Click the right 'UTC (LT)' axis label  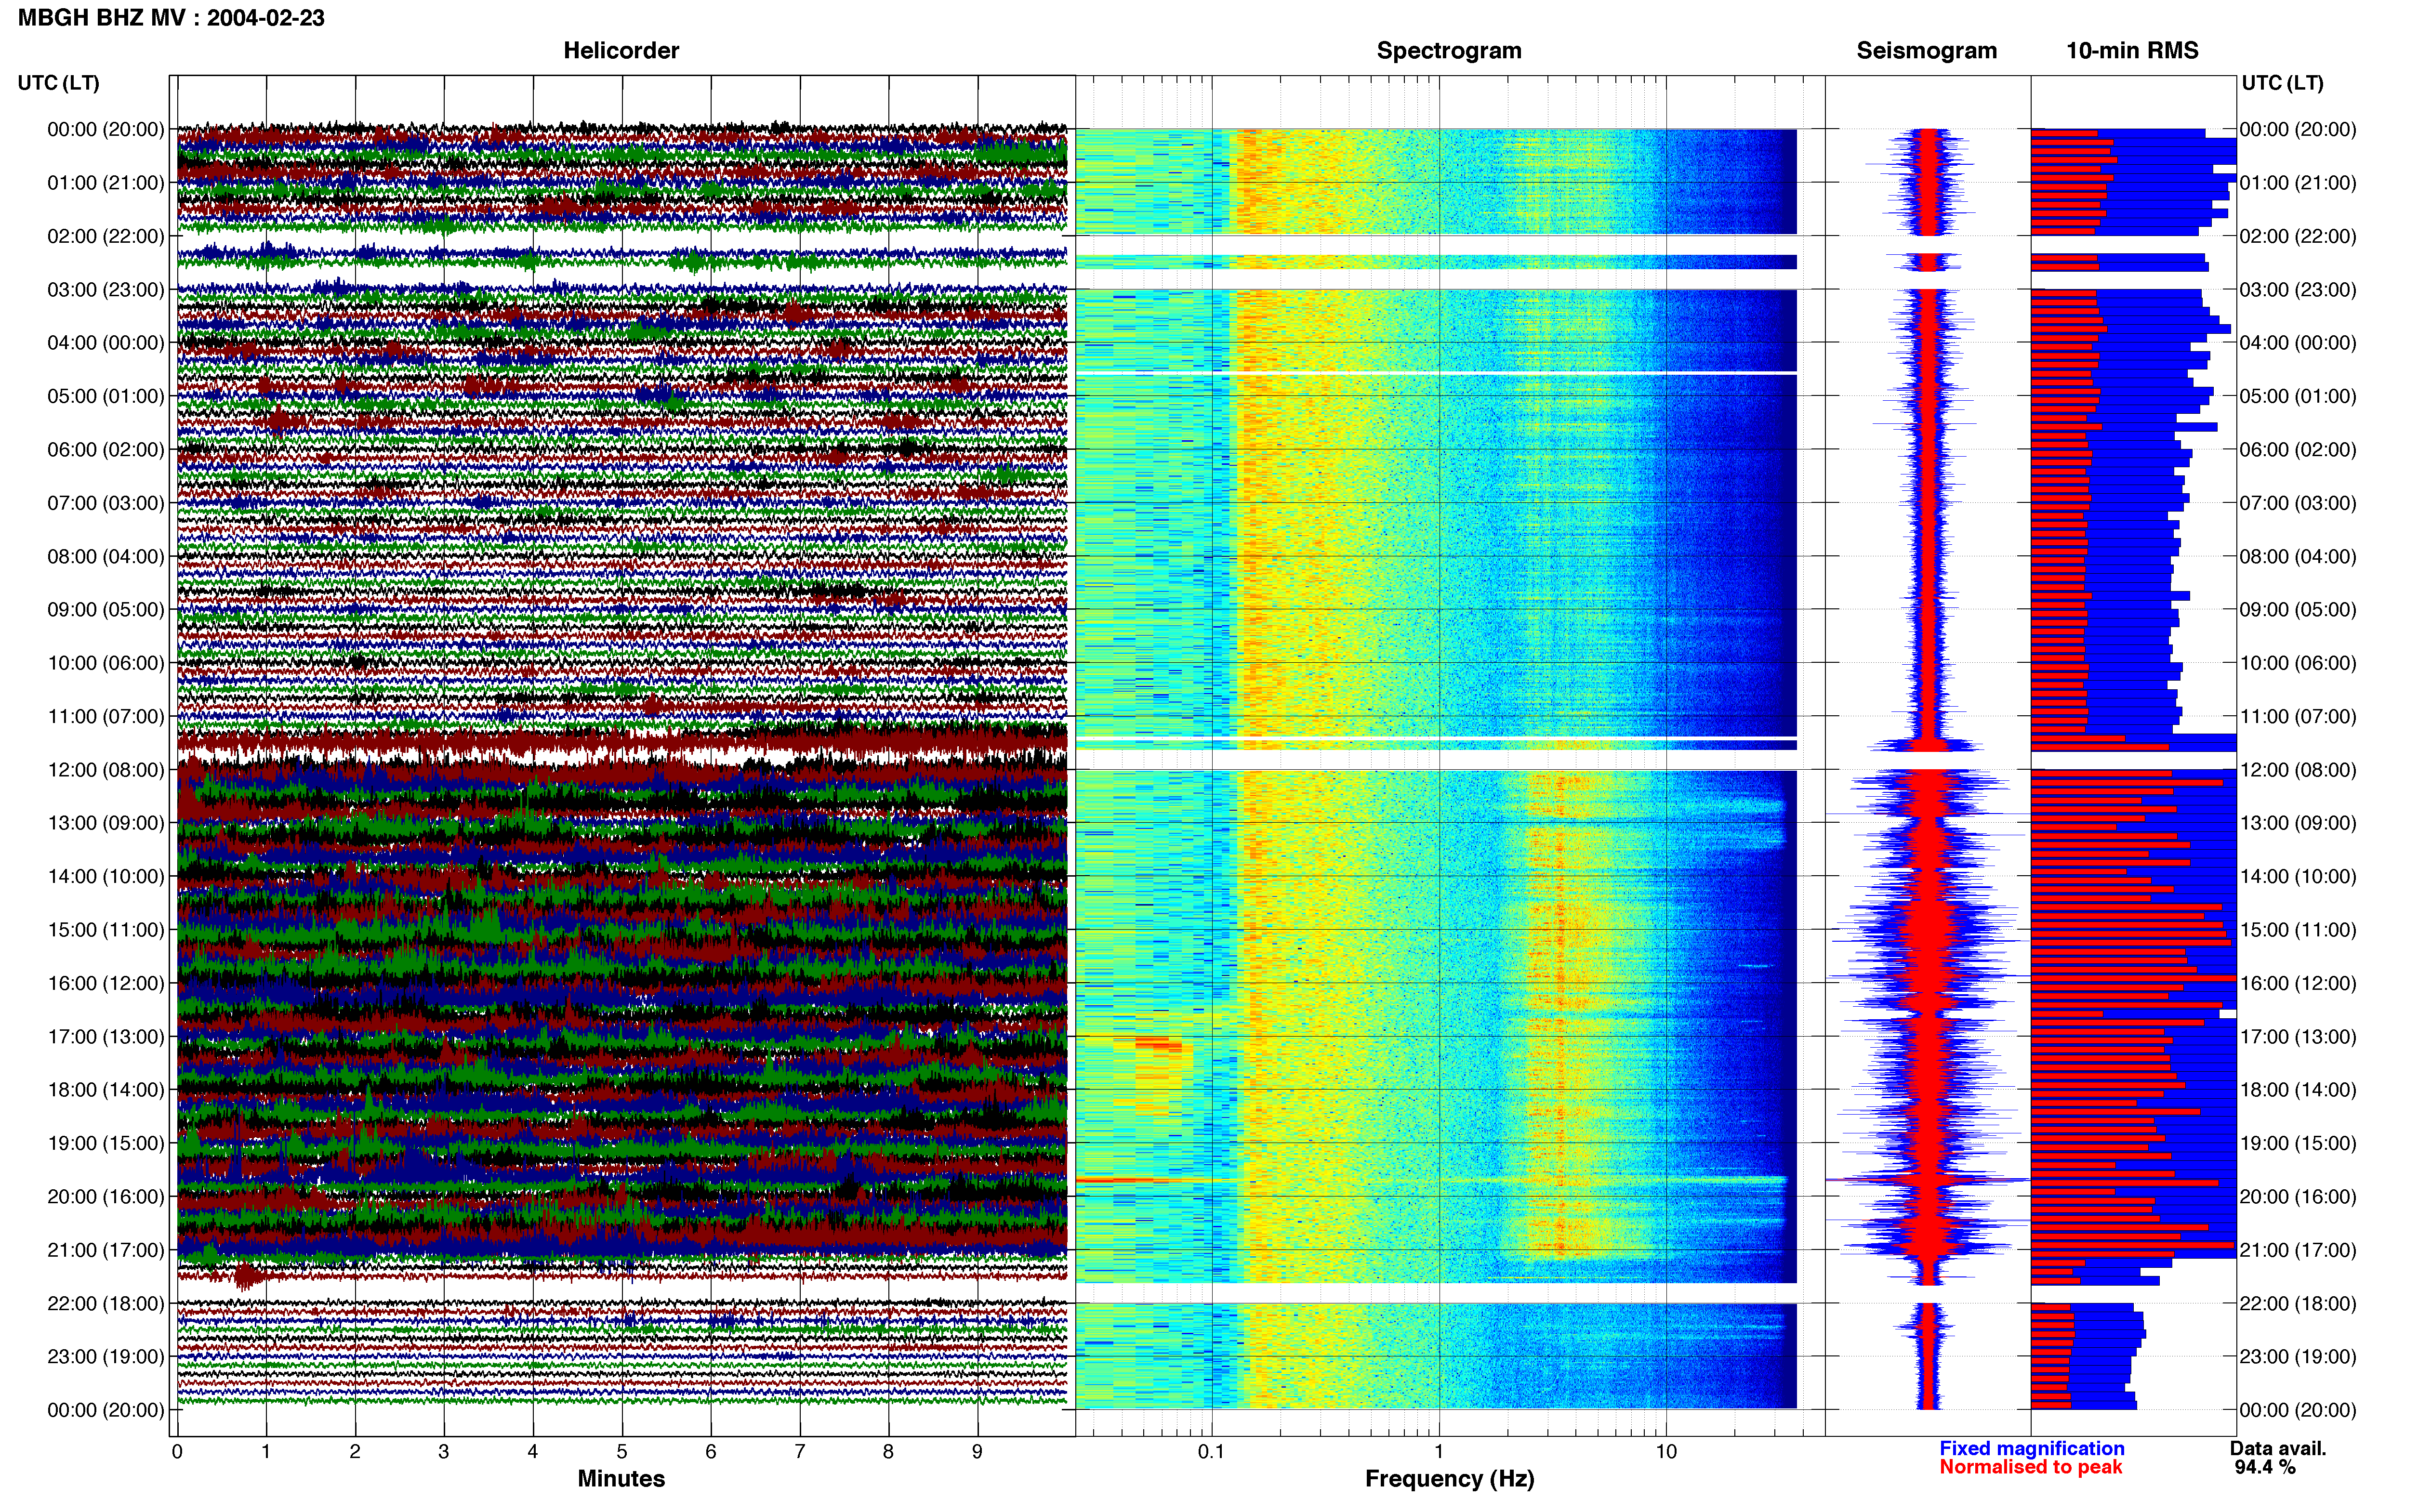(x=2282, y=83)
